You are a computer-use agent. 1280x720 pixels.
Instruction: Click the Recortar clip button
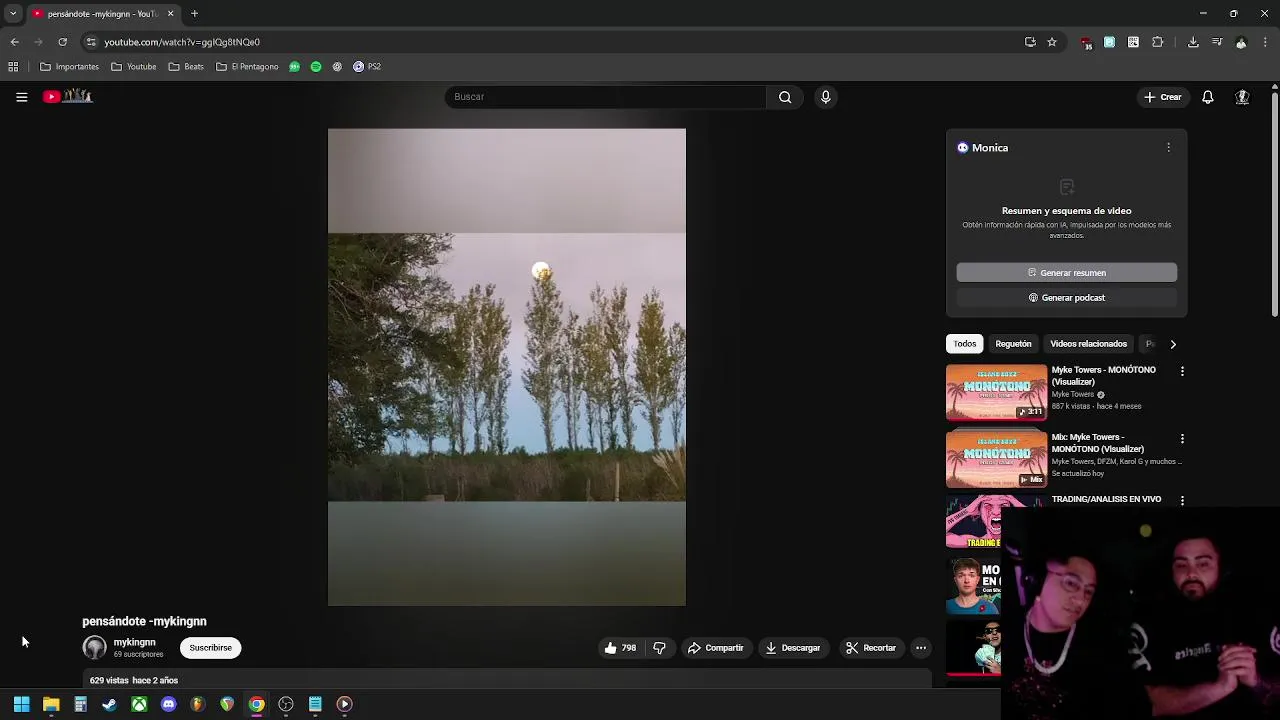[x=870, y=648]
